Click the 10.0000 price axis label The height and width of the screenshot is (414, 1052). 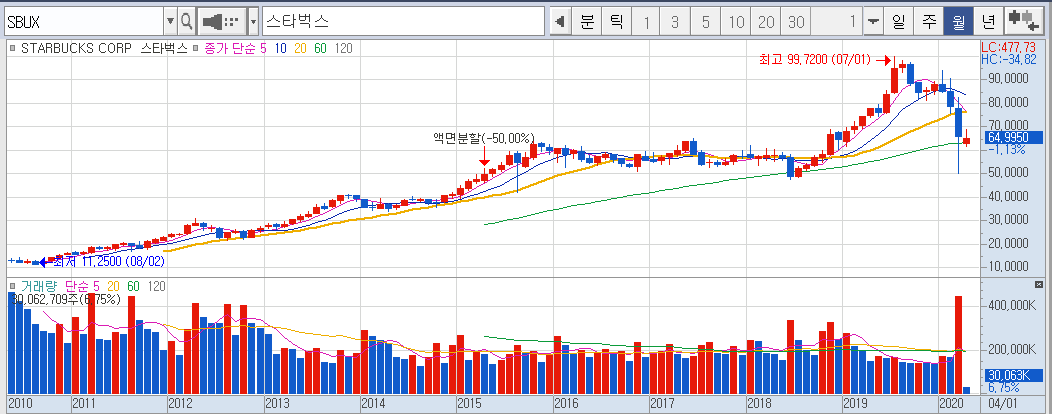point(1006,267)
